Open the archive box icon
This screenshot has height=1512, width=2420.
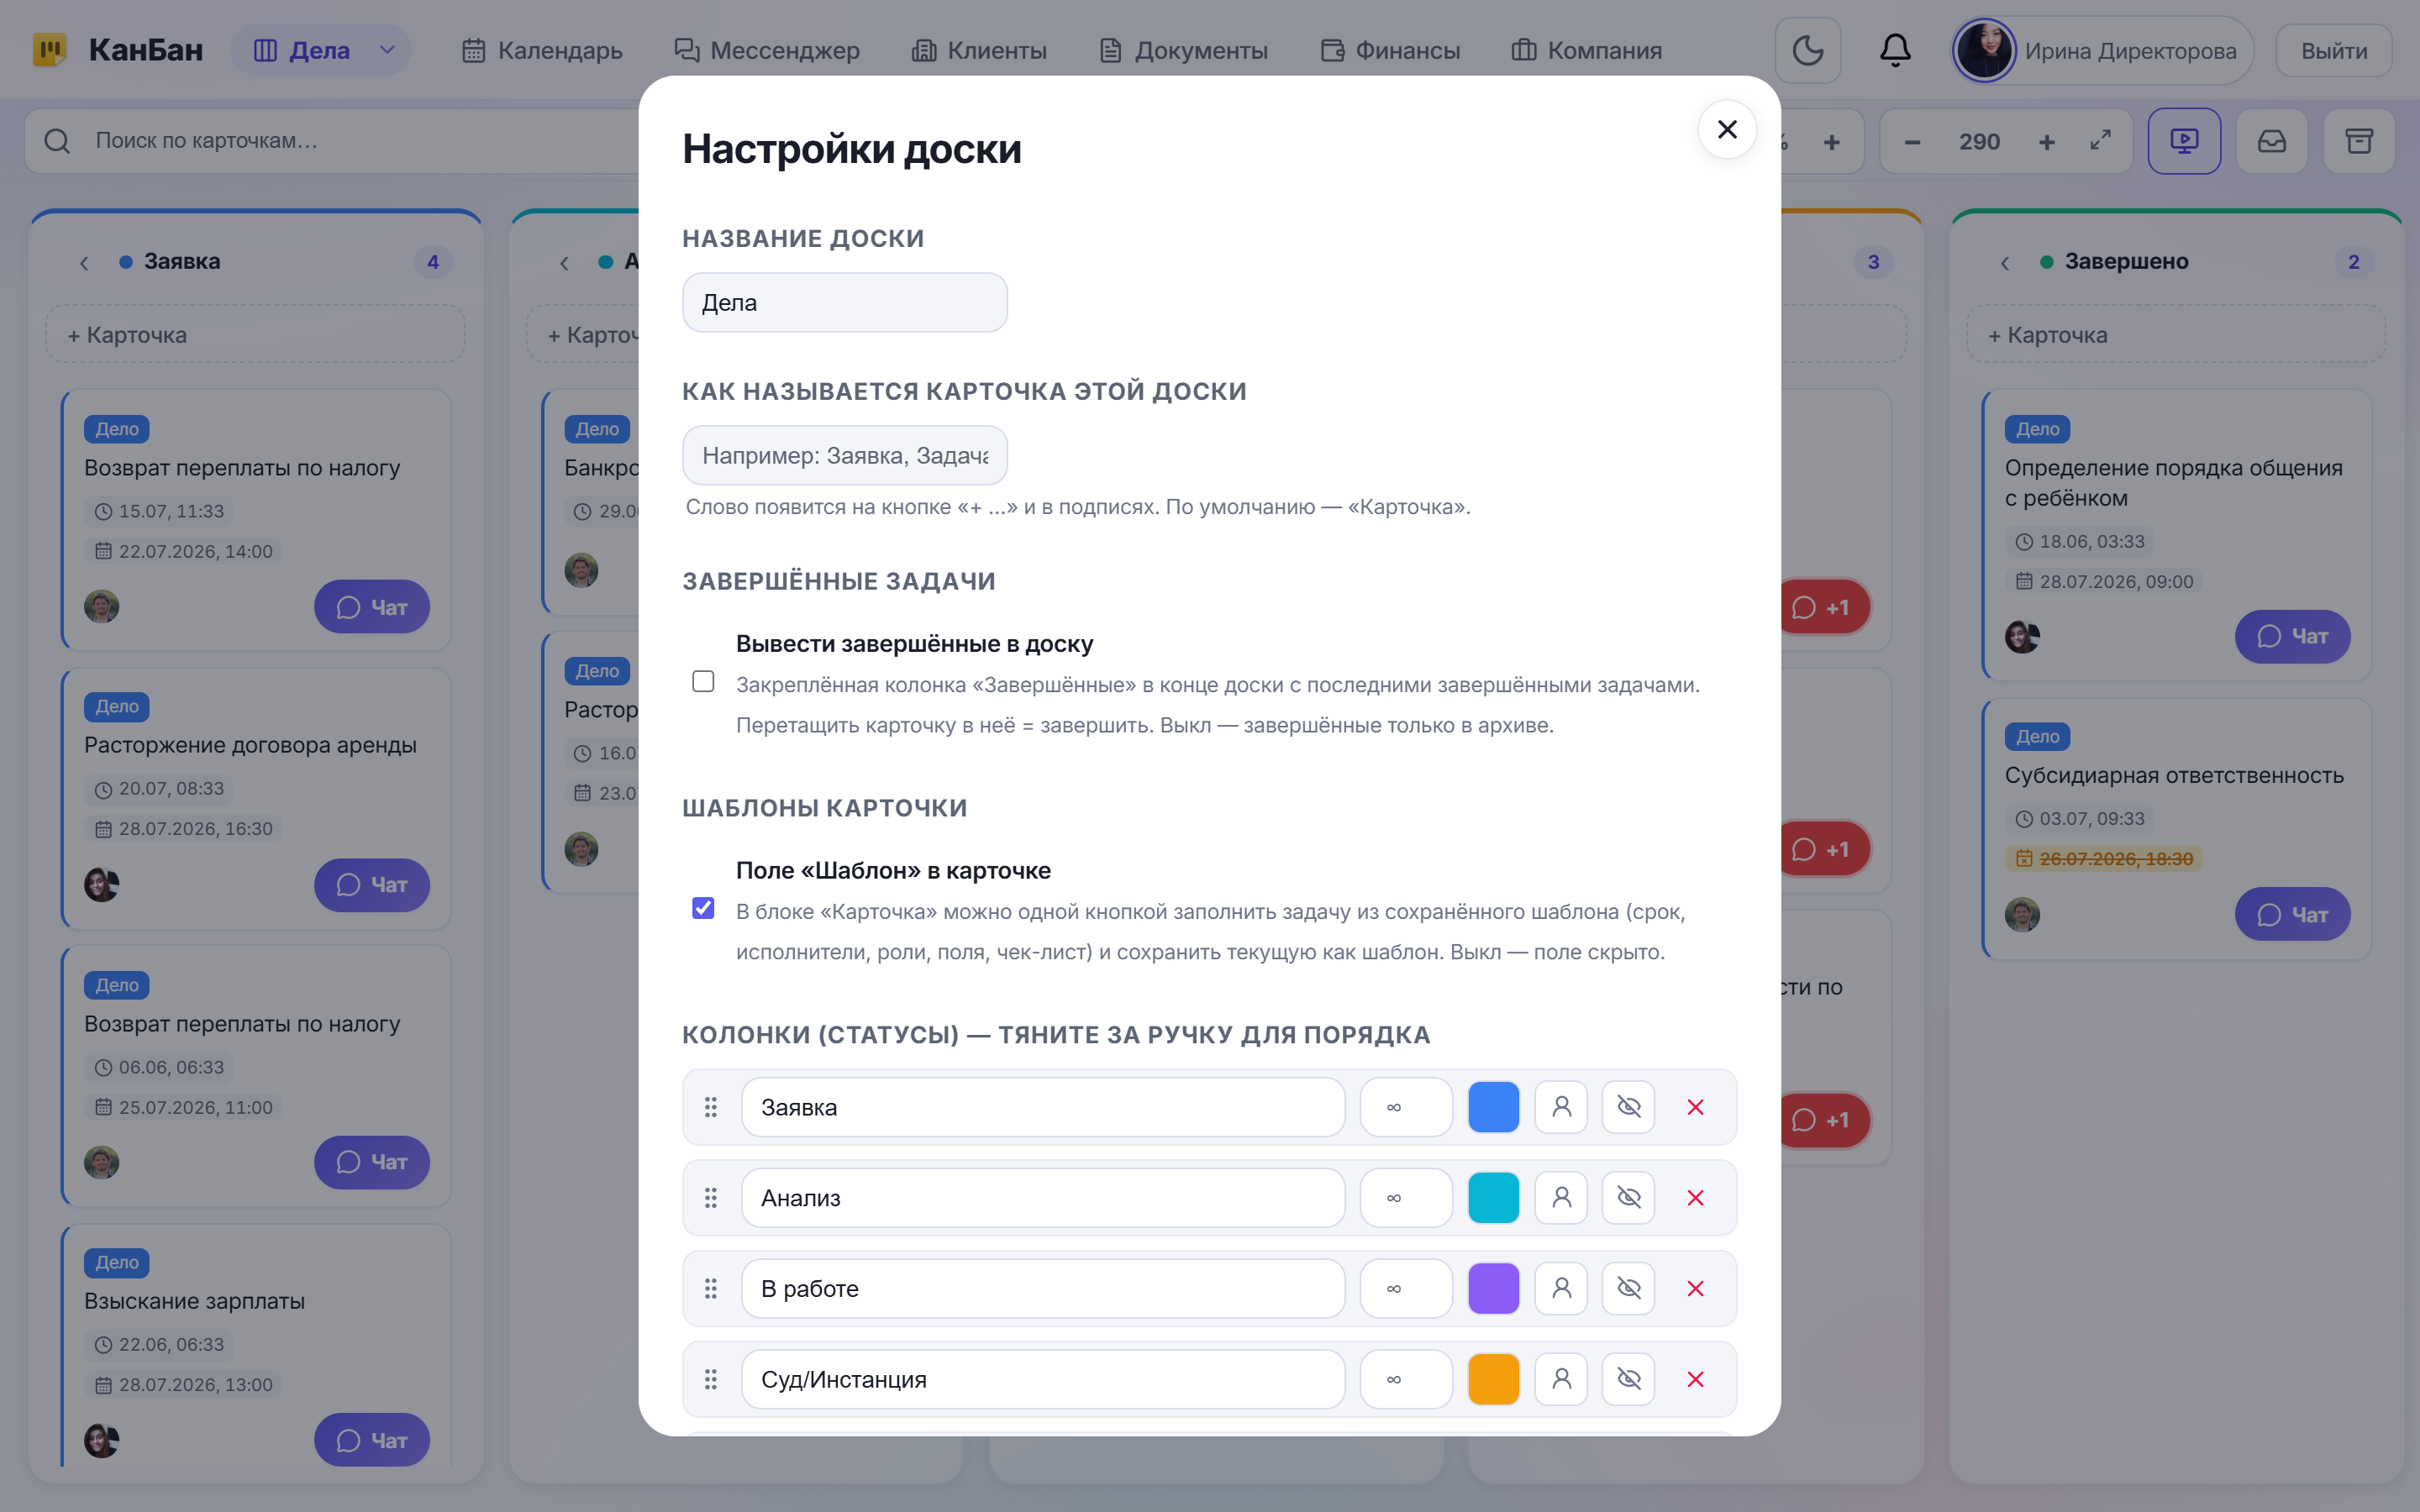(2359, 141)
